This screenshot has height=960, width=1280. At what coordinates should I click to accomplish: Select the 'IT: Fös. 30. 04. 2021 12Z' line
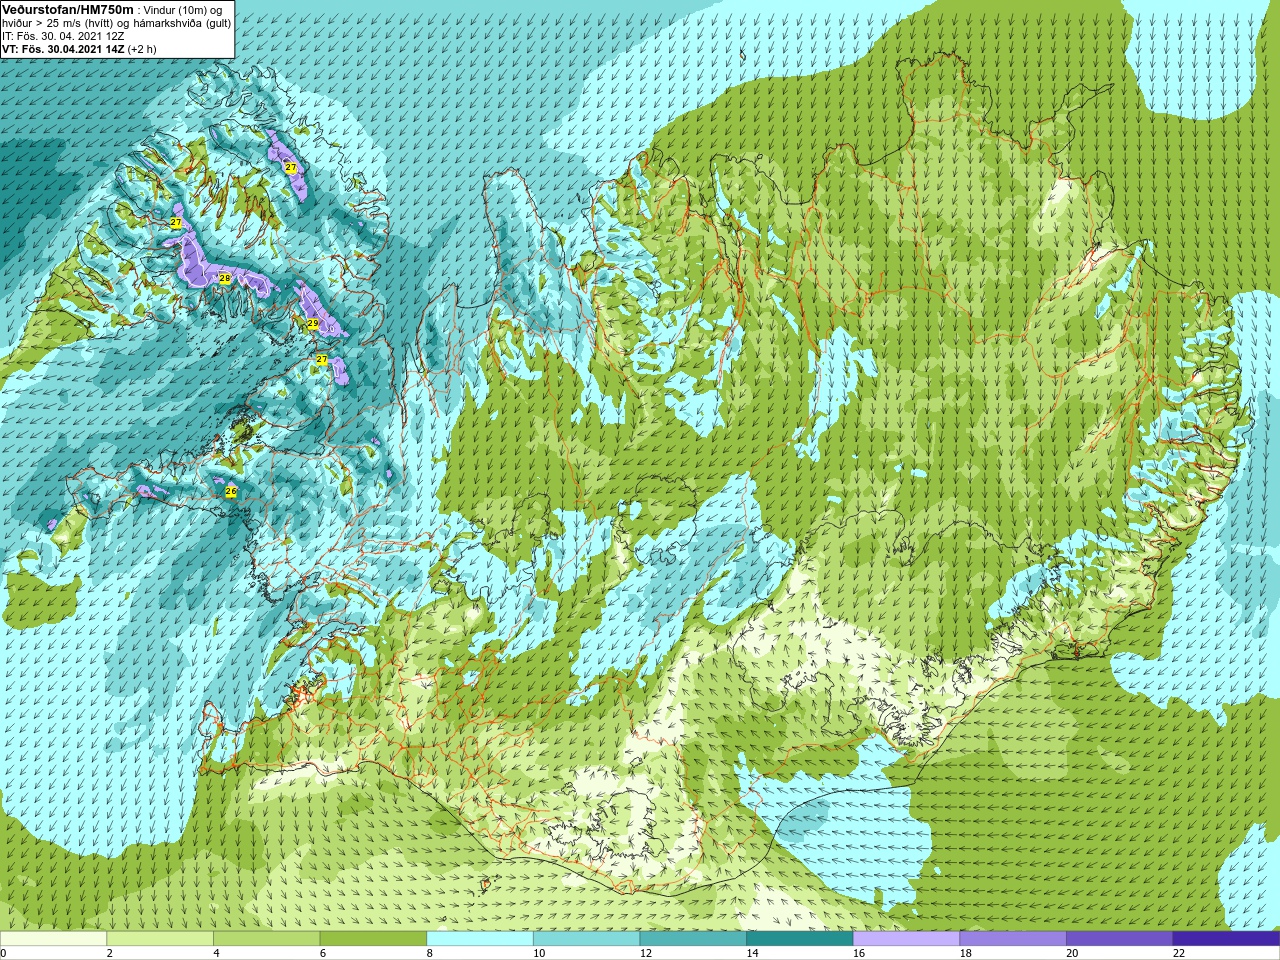coord(63,35)
